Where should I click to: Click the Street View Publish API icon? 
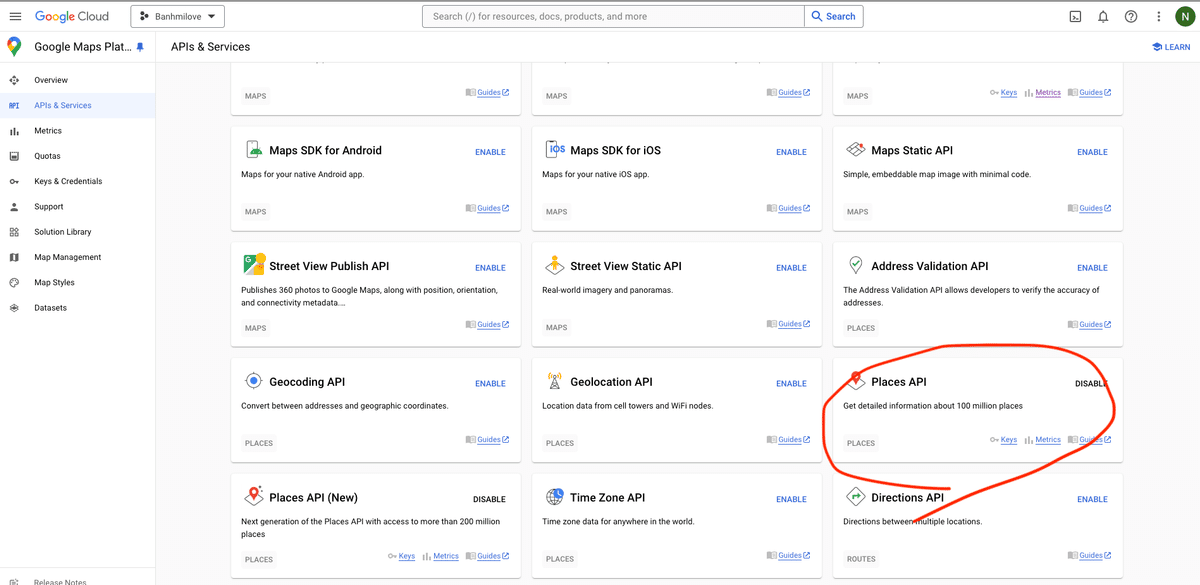point(253,265)
